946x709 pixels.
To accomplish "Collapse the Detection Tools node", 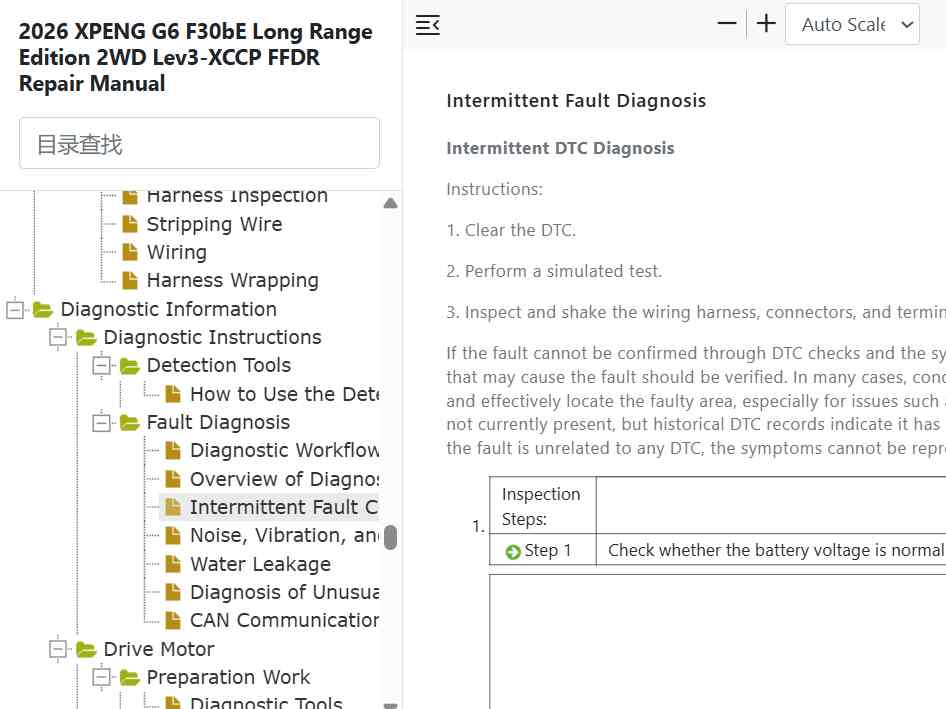I will [101, 366].
